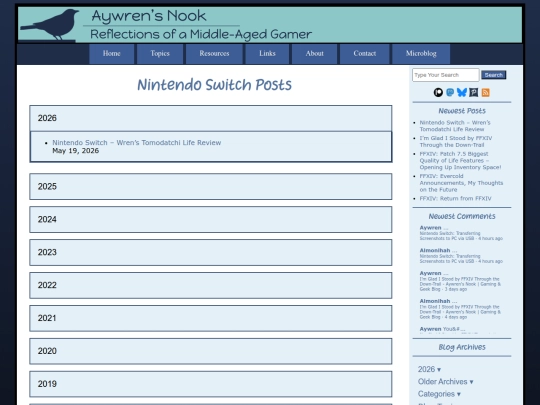The image size is (540, 405).
Task: Go to the Home menu item
Action: tap(112, 54)
